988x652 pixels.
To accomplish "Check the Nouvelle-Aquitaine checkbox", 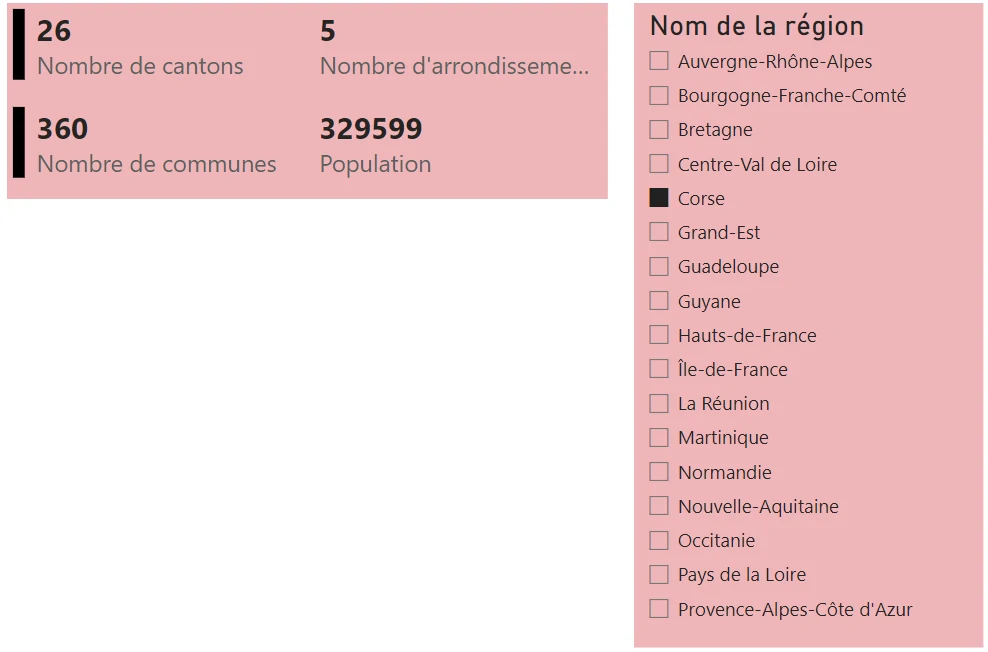I will (x=659, y=506).
